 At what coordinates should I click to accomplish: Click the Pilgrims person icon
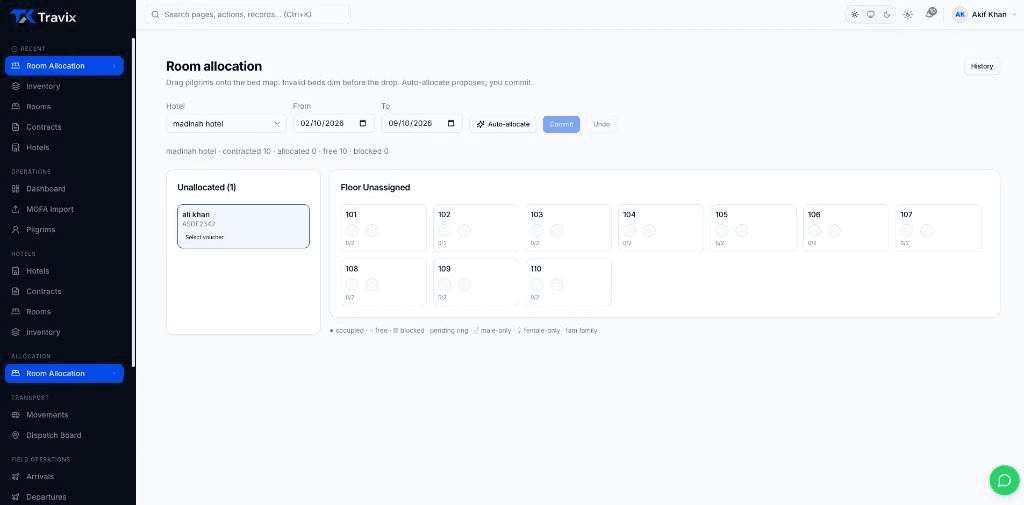(16, 230)
